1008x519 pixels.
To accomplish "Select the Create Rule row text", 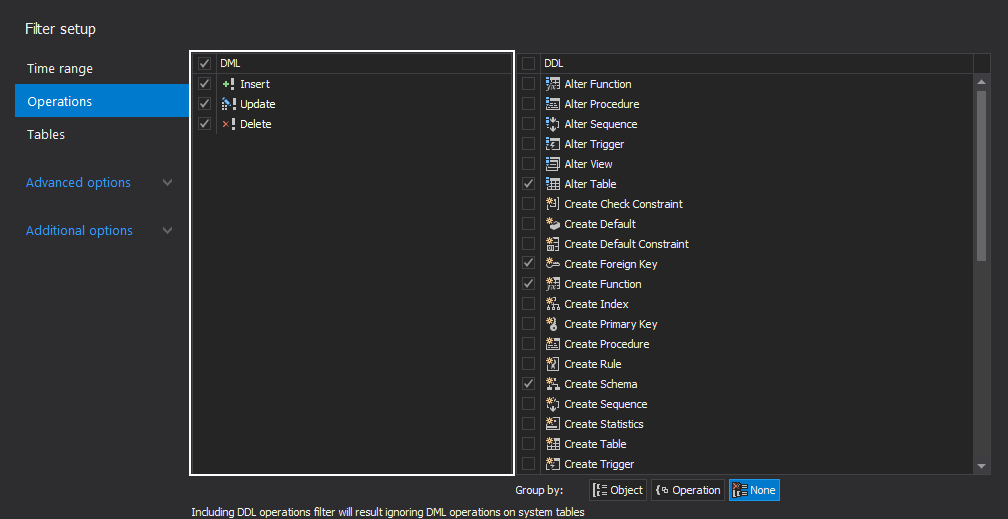I will 593,364.
